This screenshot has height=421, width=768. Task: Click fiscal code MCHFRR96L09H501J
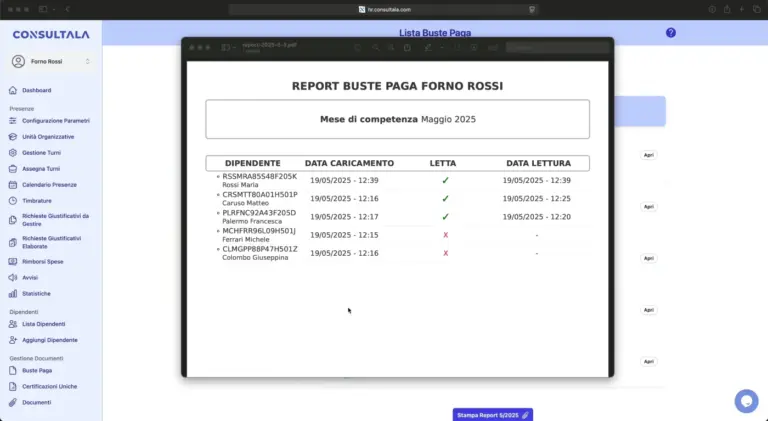259,231
